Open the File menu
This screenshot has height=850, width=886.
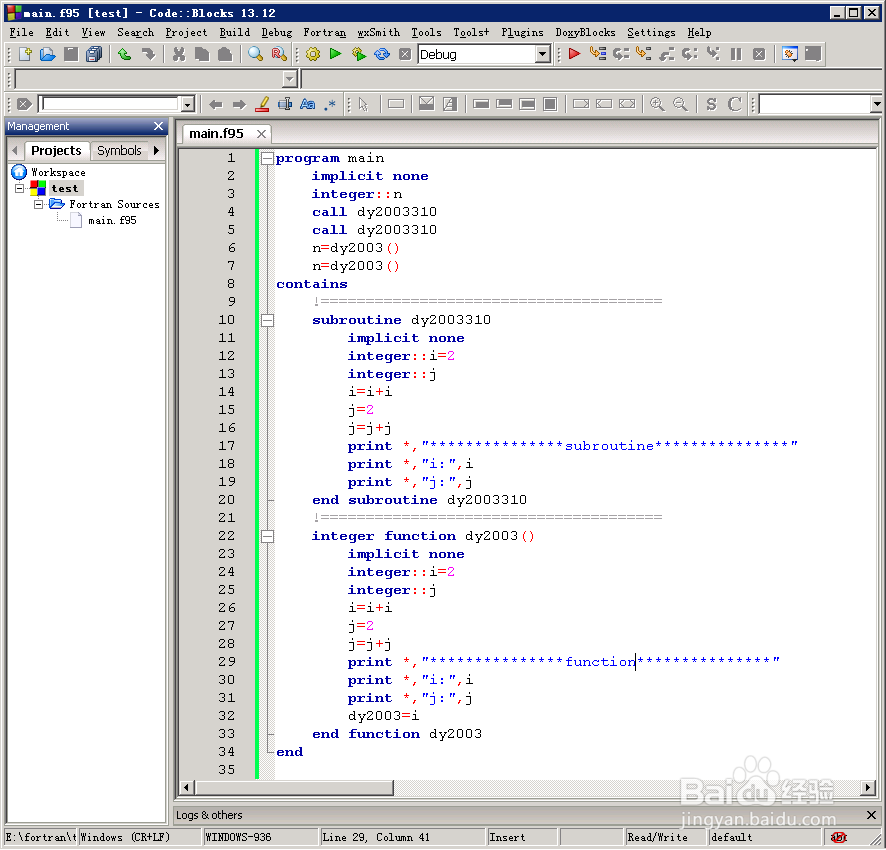[x=21, y=32]
